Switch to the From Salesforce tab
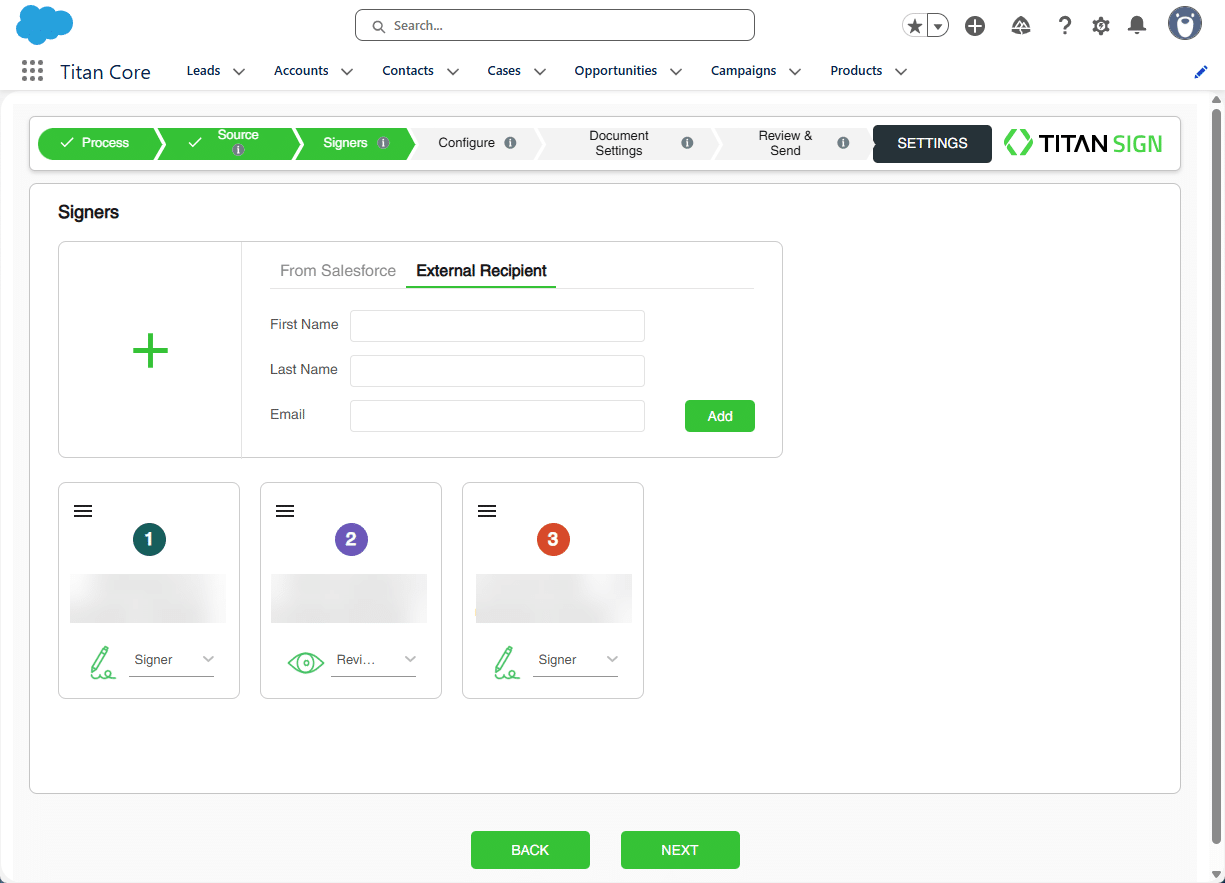 (337, 271)
